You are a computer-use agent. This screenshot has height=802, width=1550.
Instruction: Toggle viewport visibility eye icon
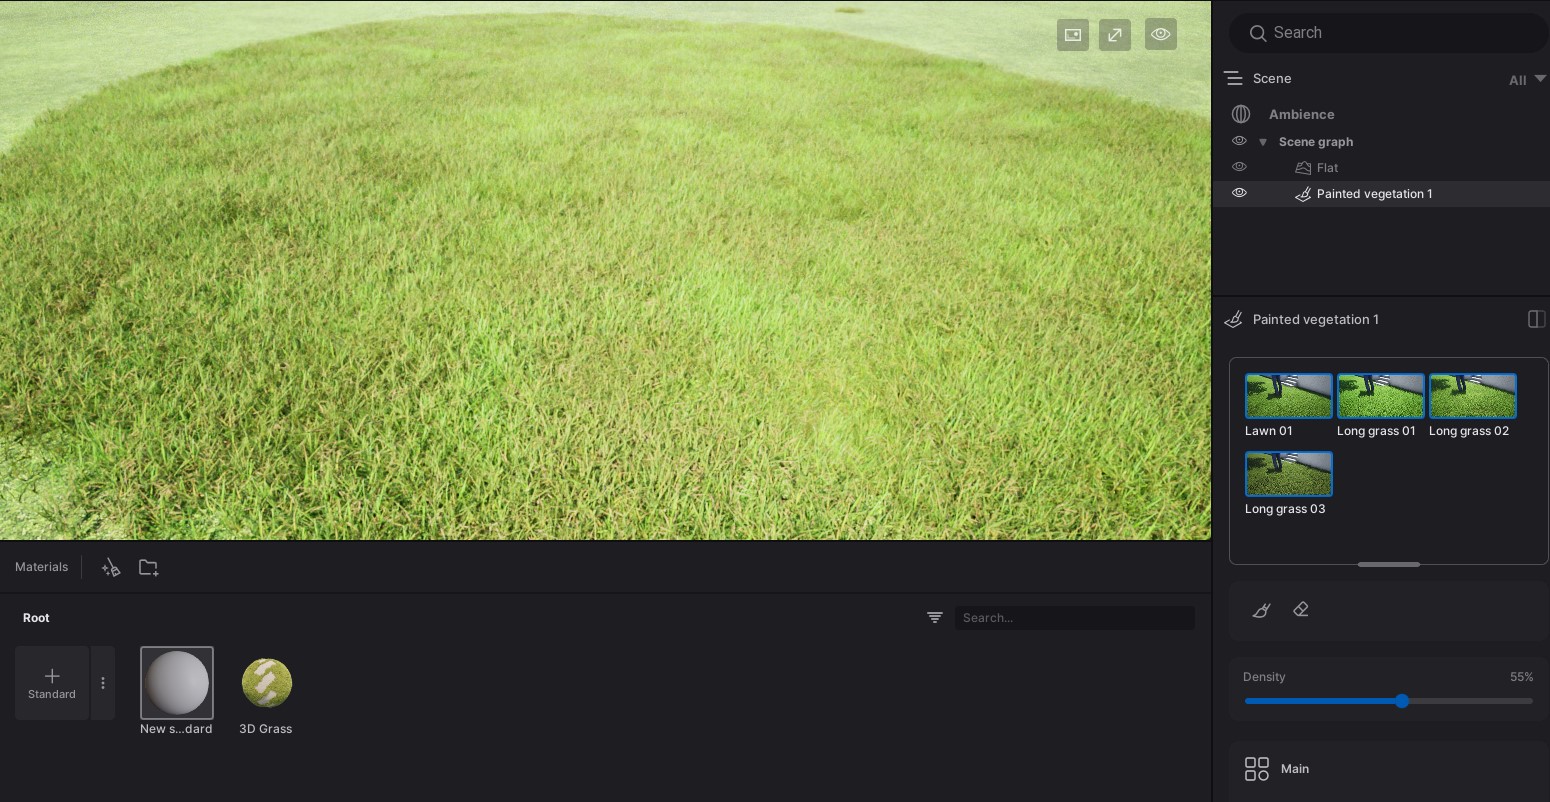(1161, 35)
